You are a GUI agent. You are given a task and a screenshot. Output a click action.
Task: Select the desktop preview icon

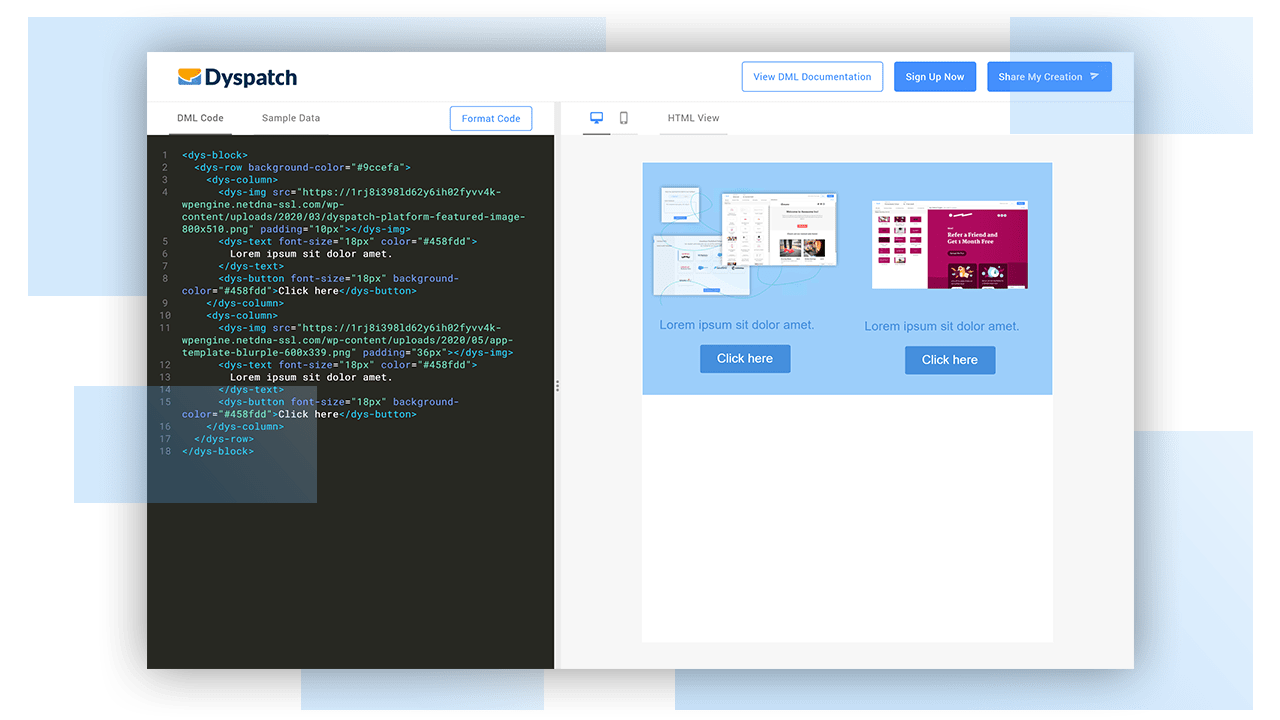coord(596,117)
